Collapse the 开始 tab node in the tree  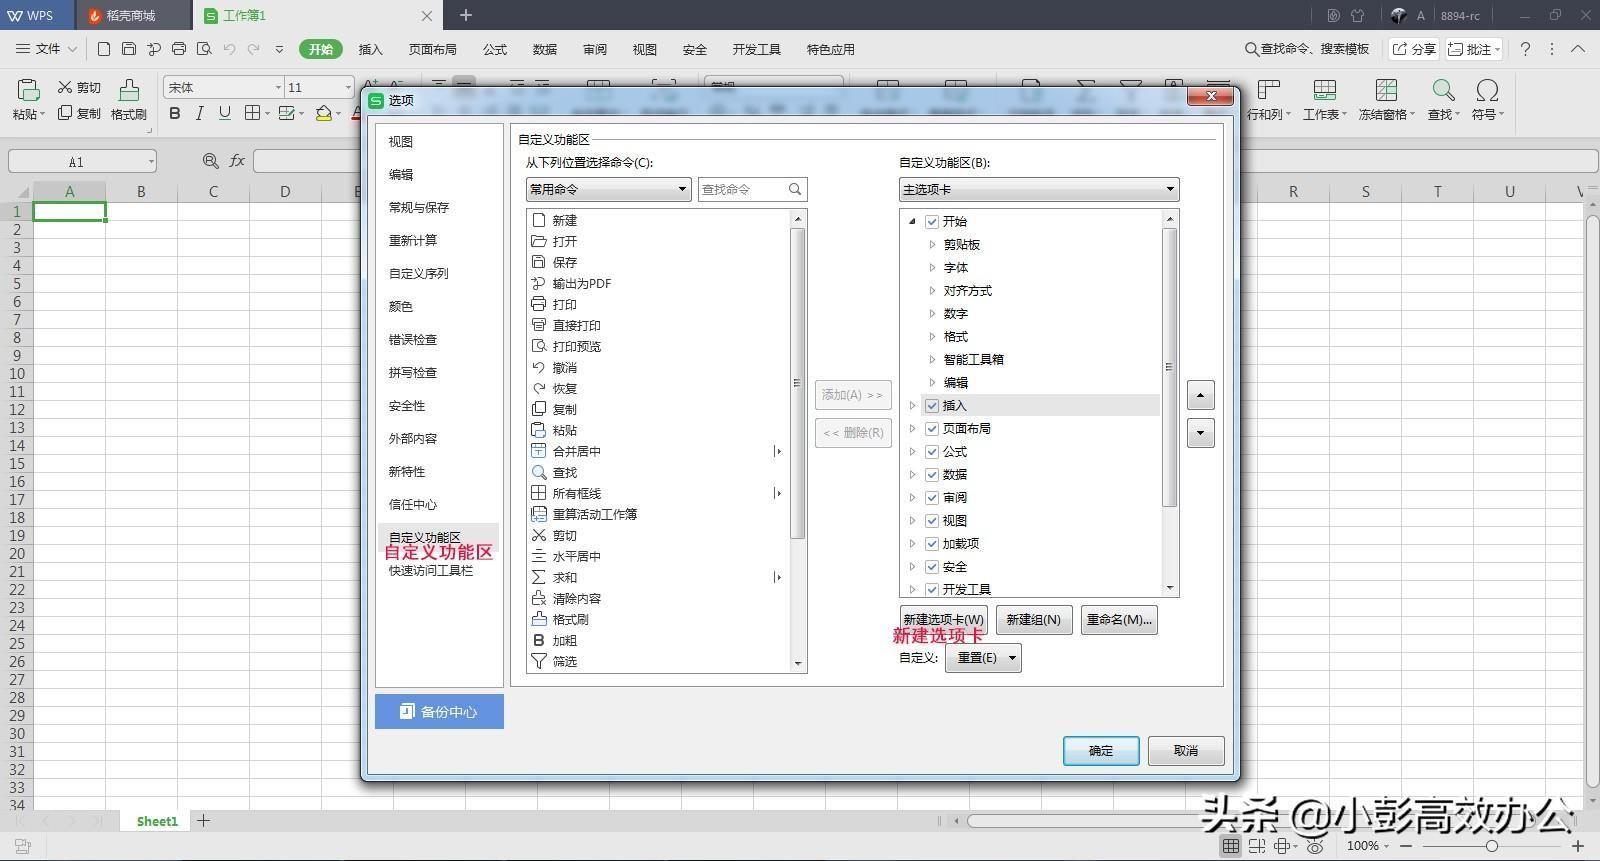(x=912, y=222)
